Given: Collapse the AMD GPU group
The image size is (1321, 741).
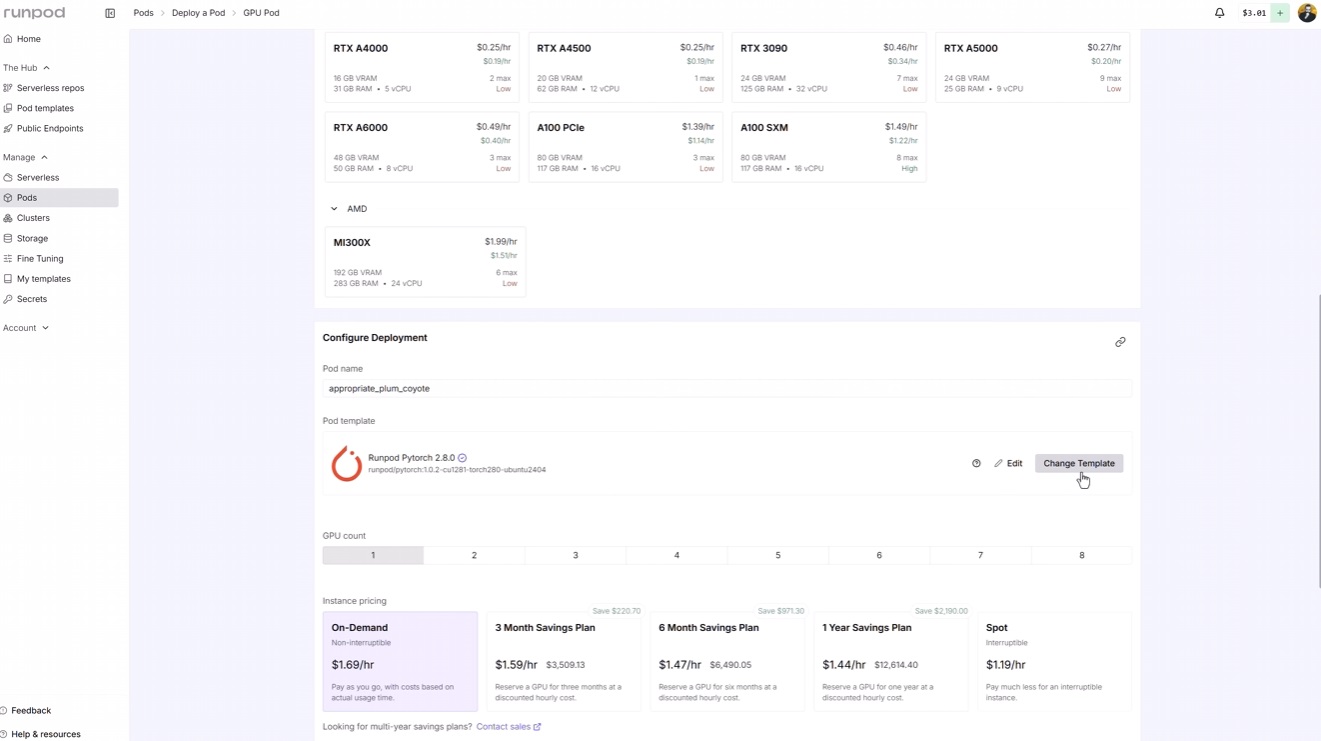Looking at the screenshot, I should 334,209.
